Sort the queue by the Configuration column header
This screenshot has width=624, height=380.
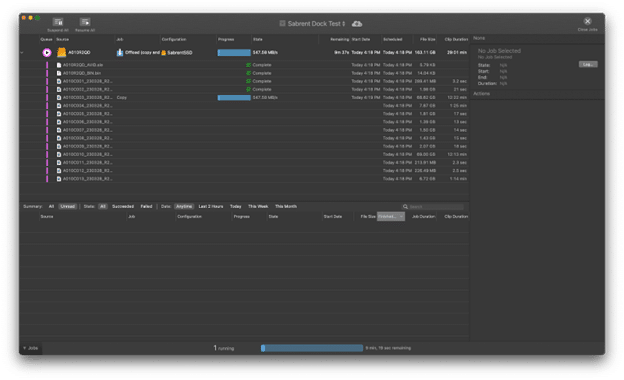coord(174,39)
